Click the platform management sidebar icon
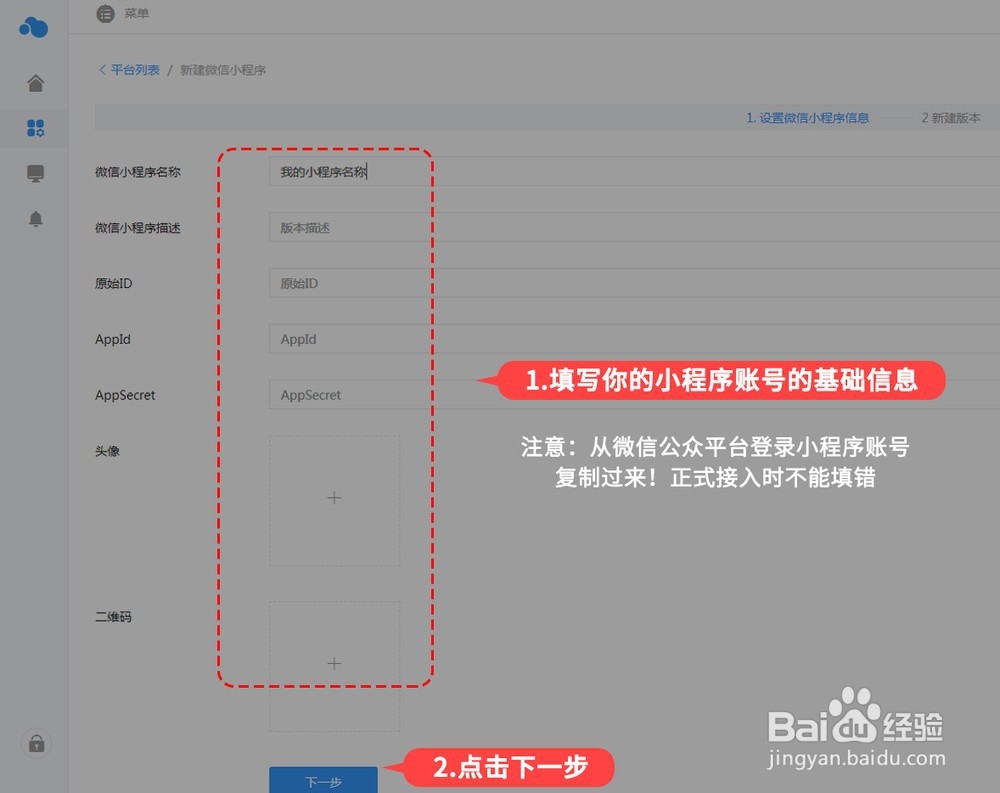This screenshot has width=1000, height=793. coord(35,128)
